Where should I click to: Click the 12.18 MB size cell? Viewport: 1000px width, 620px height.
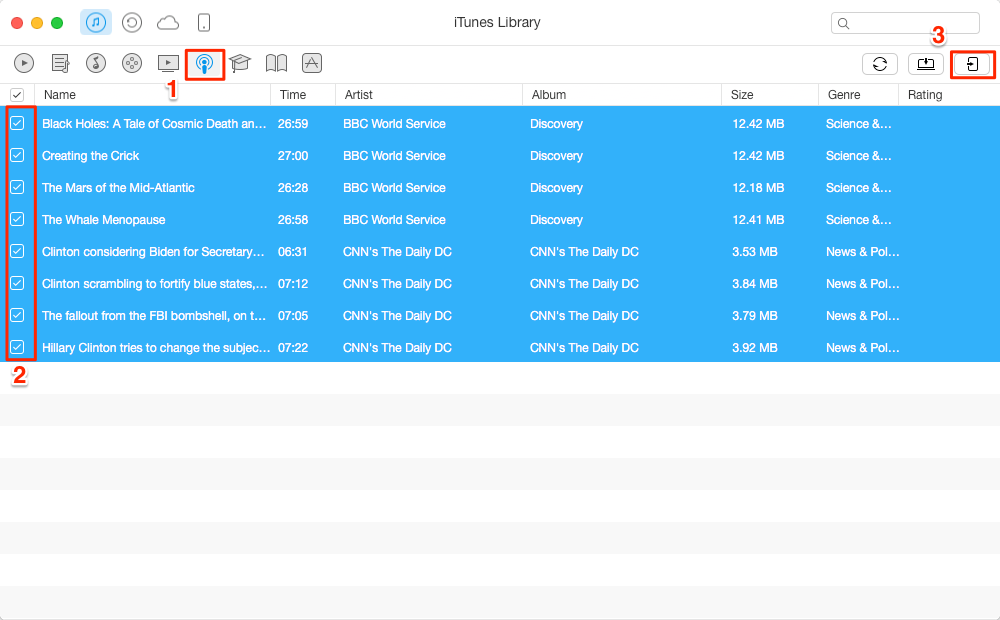(758, 188)
